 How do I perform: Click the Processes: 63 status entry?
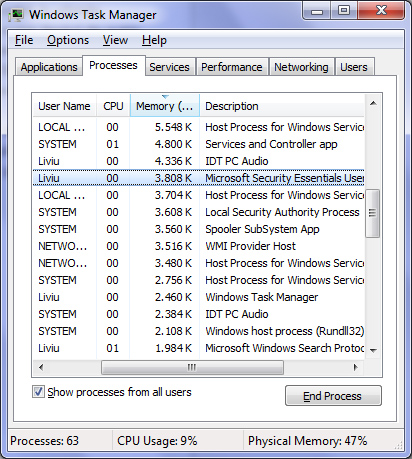point(45,441)
